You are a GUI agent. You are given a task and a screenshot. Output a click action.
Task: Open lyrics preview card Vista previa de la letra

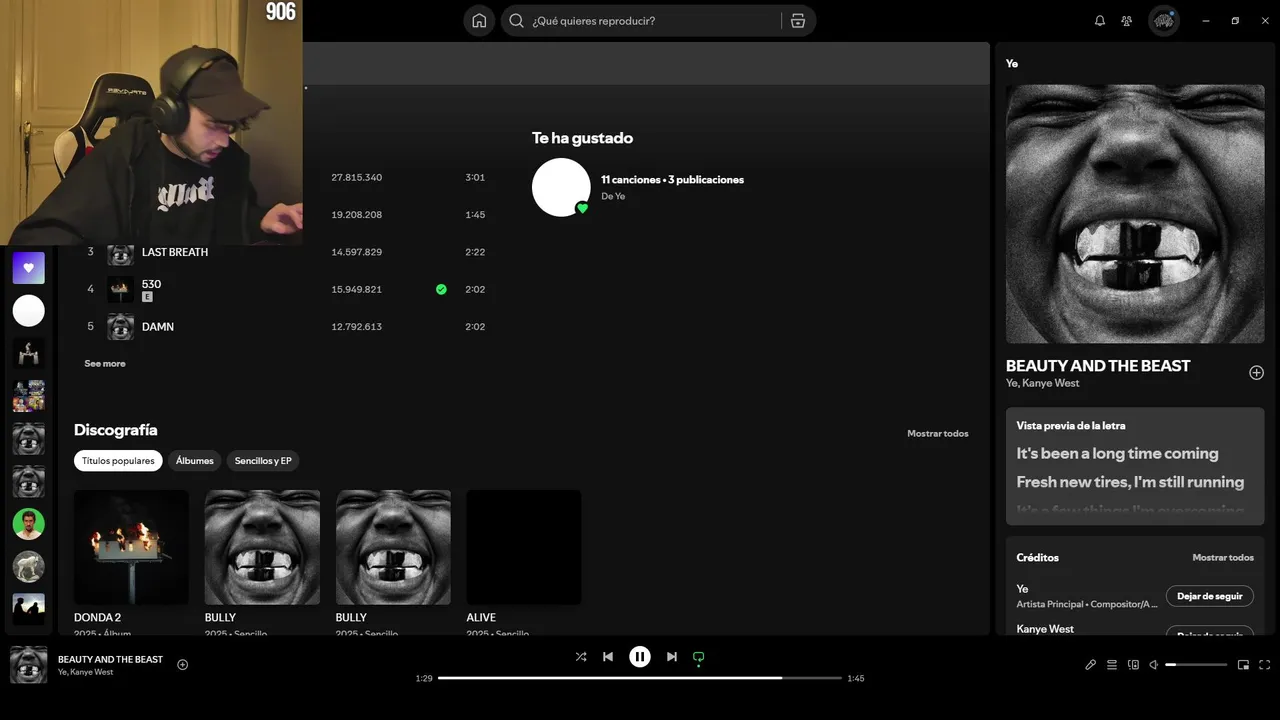[x=1135, y=465]
